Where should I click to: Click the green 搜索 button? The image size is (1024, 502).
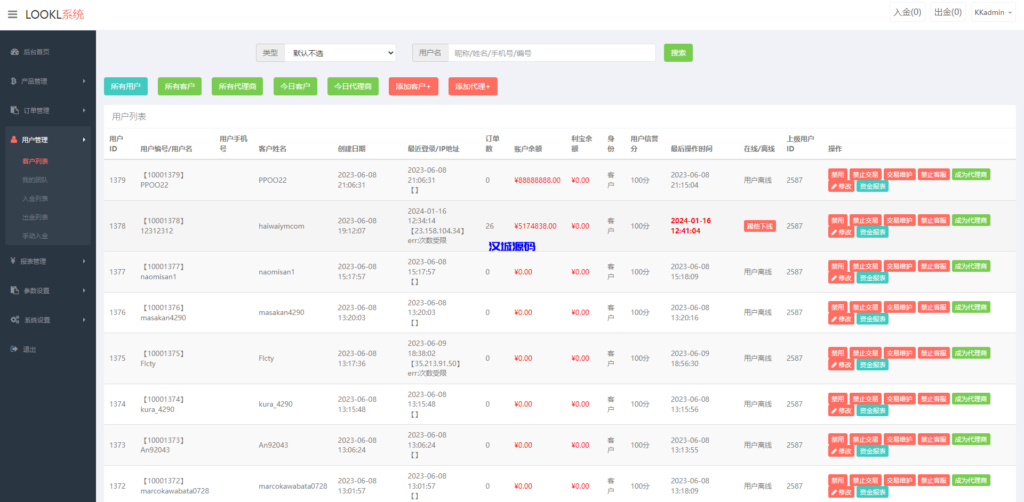point(678,52)
